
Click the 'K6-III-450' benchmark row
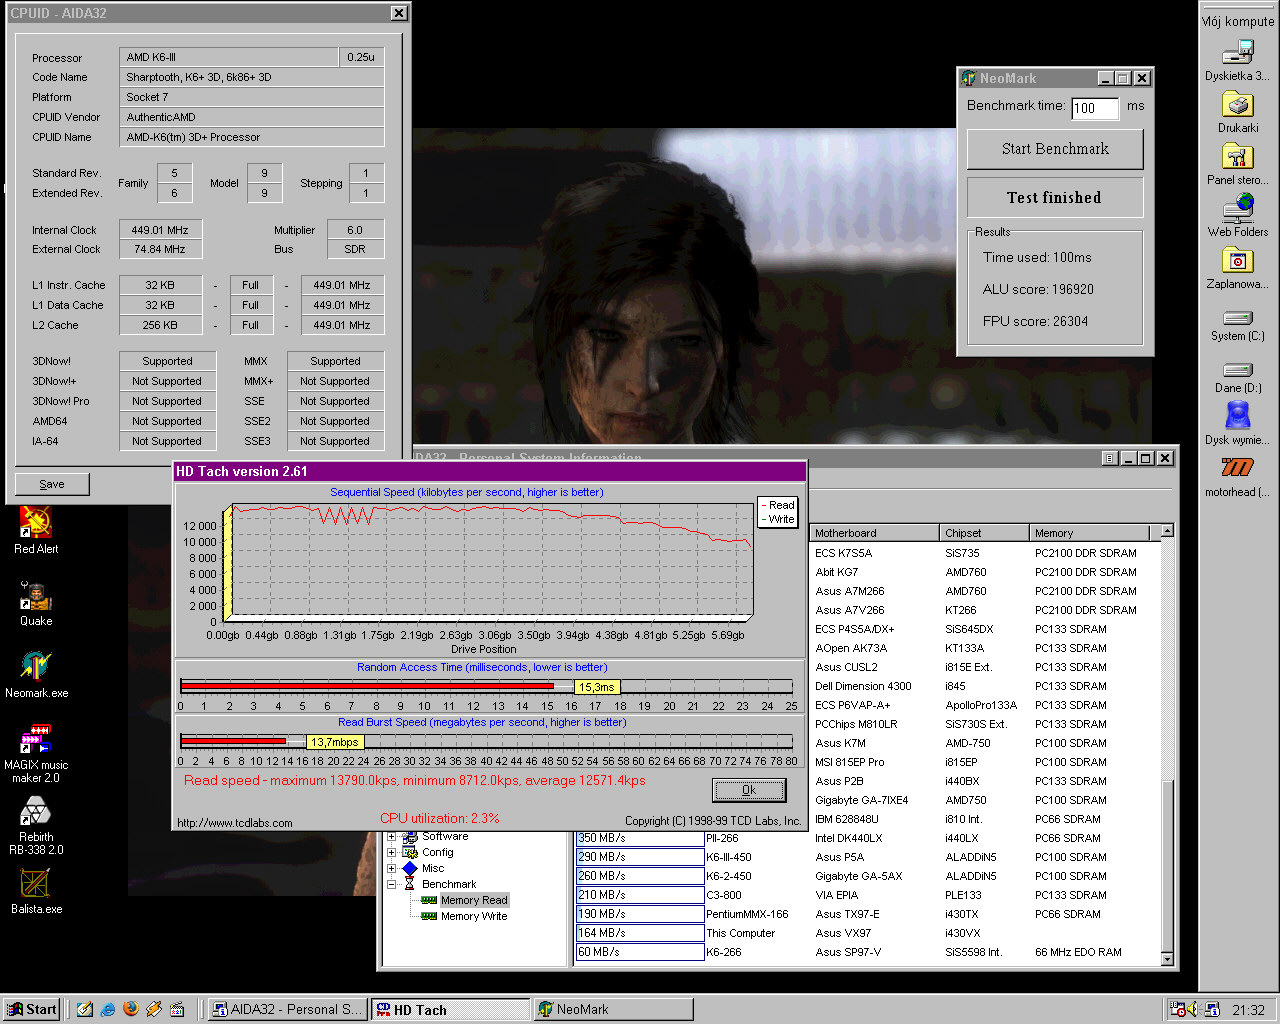(x=868, y=857)
